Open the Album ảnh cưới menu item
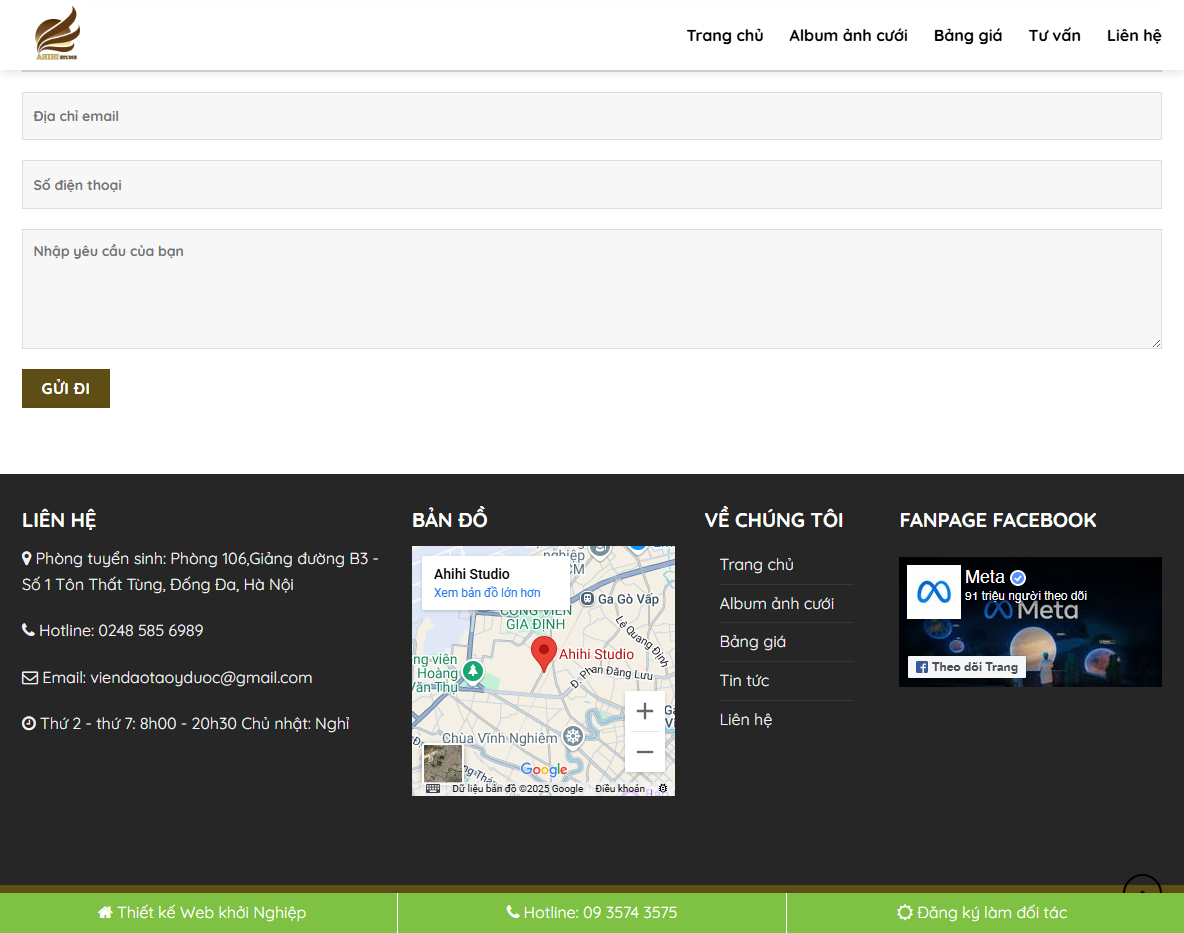1184x933 pixels. pyautogui.click(x=848, y=35)
